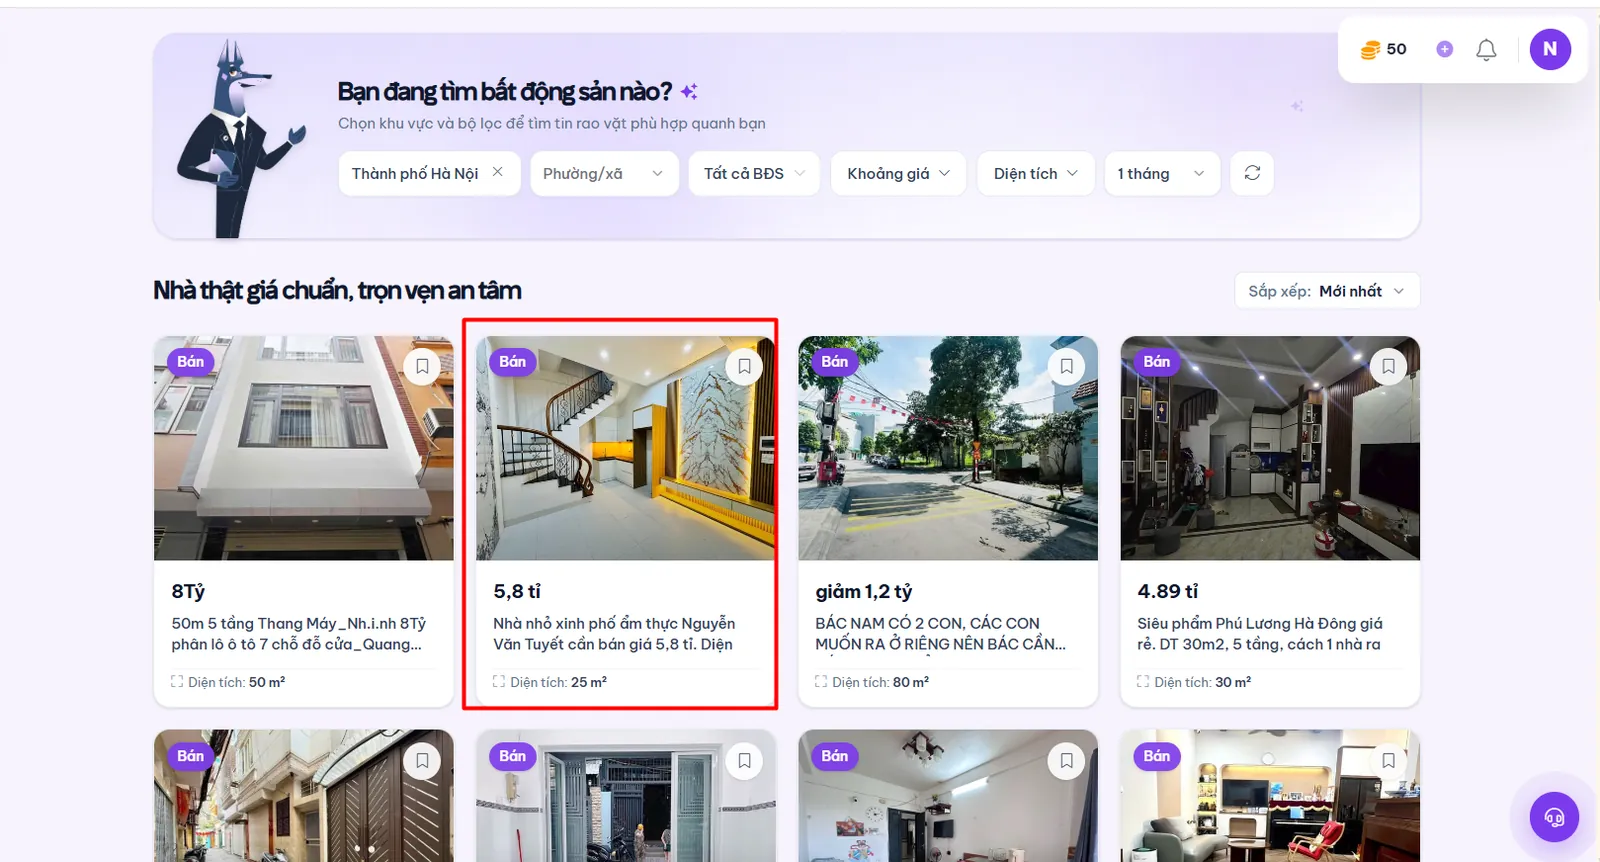Open the Khoảng giá price filter
The image size is (1600, 862).
[x=898, y=173]
